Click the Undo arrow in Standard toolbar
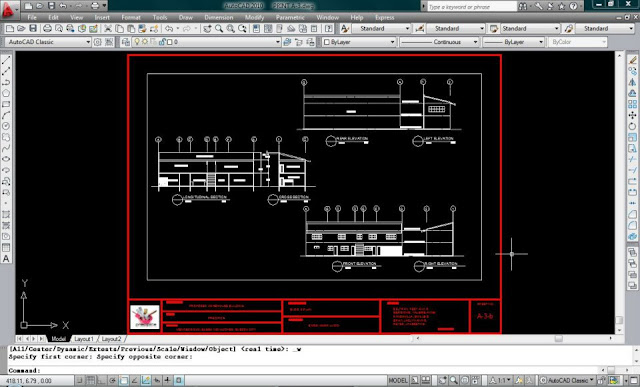The image size is (640, 387). pos(169,29)
